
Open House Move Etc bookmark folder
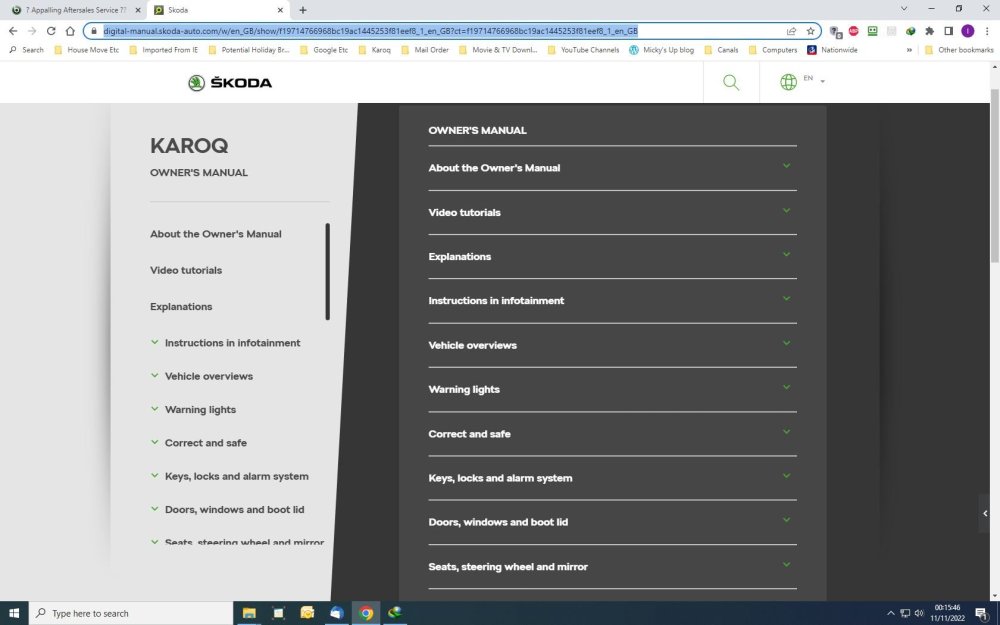pos(87,50)
